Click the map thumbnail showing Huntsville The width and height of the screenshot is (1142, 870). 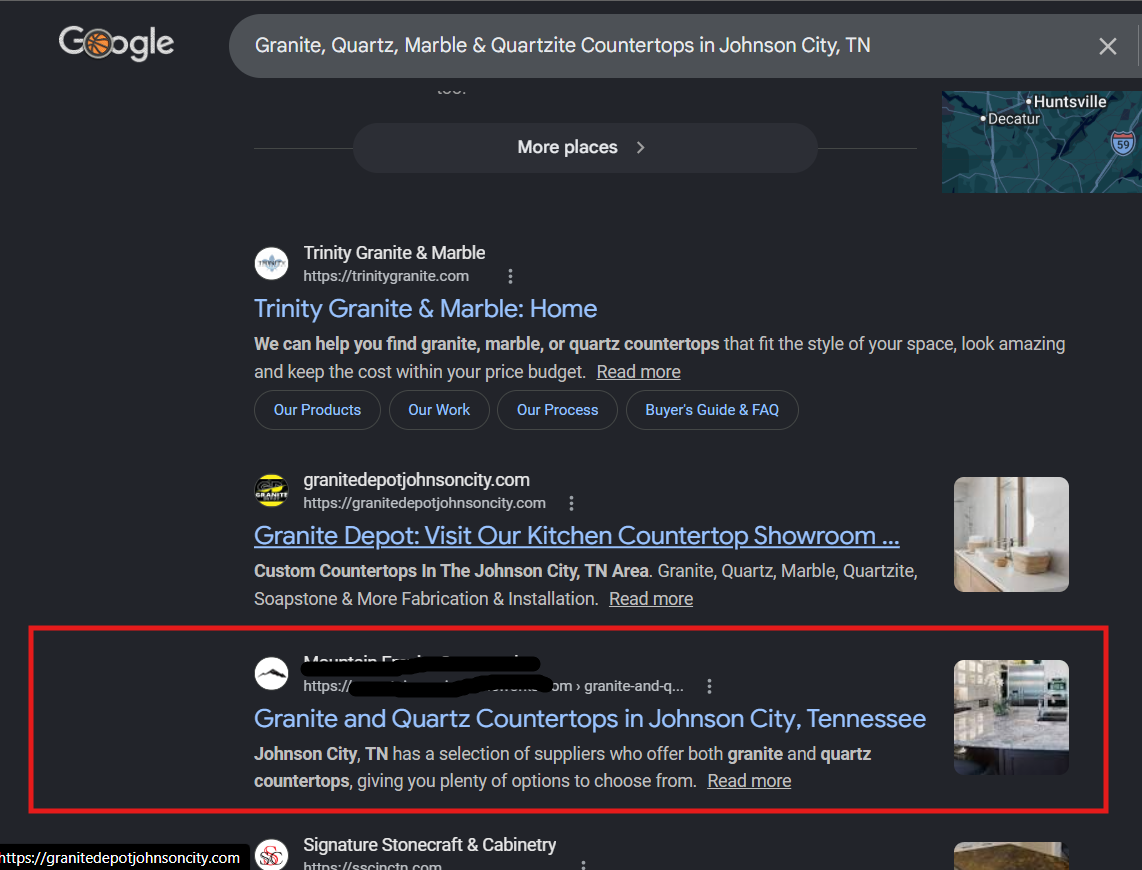(x=1041, y=142)
